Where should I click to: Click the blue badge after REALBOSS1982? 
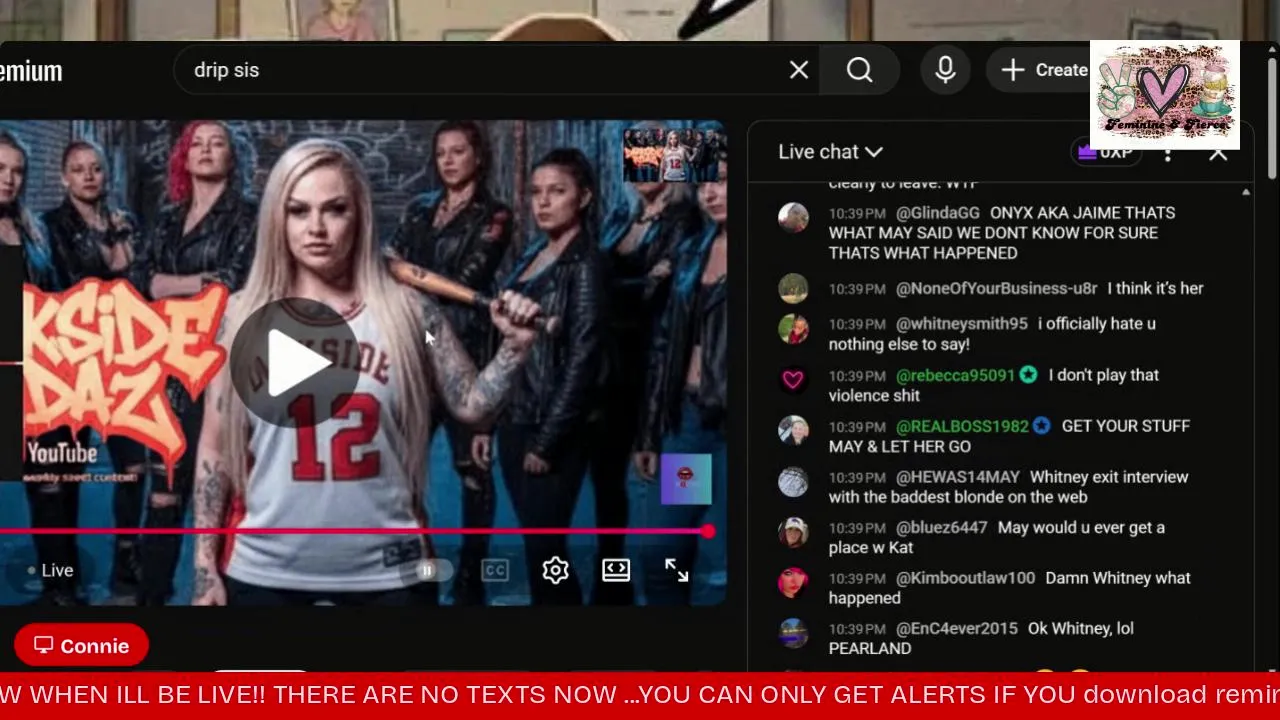point(1041,426)
